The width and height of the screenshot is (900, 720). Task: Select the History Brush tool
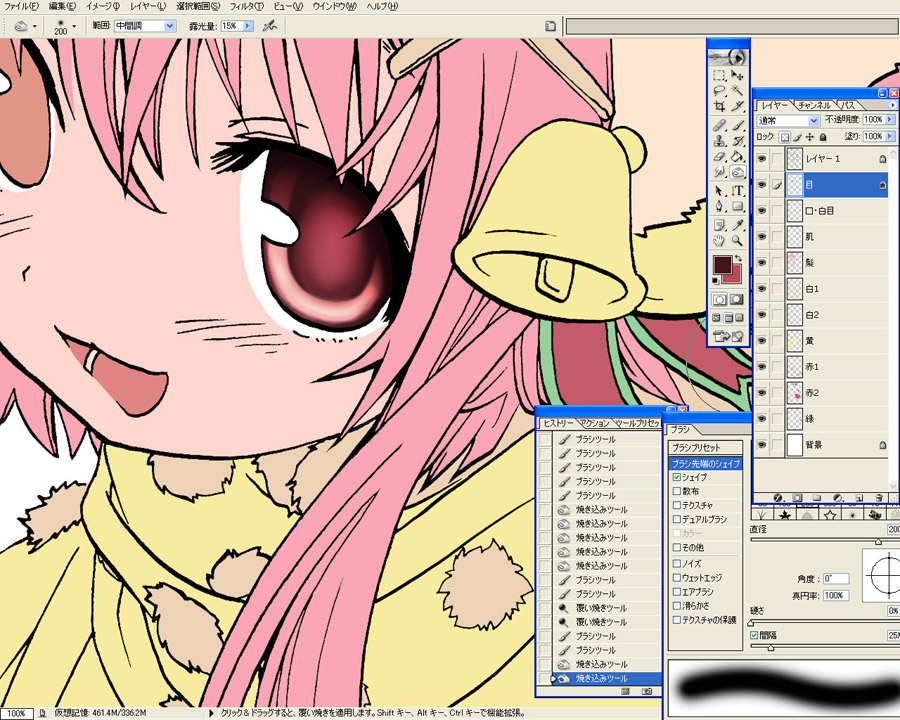click(x=738, y=141)
